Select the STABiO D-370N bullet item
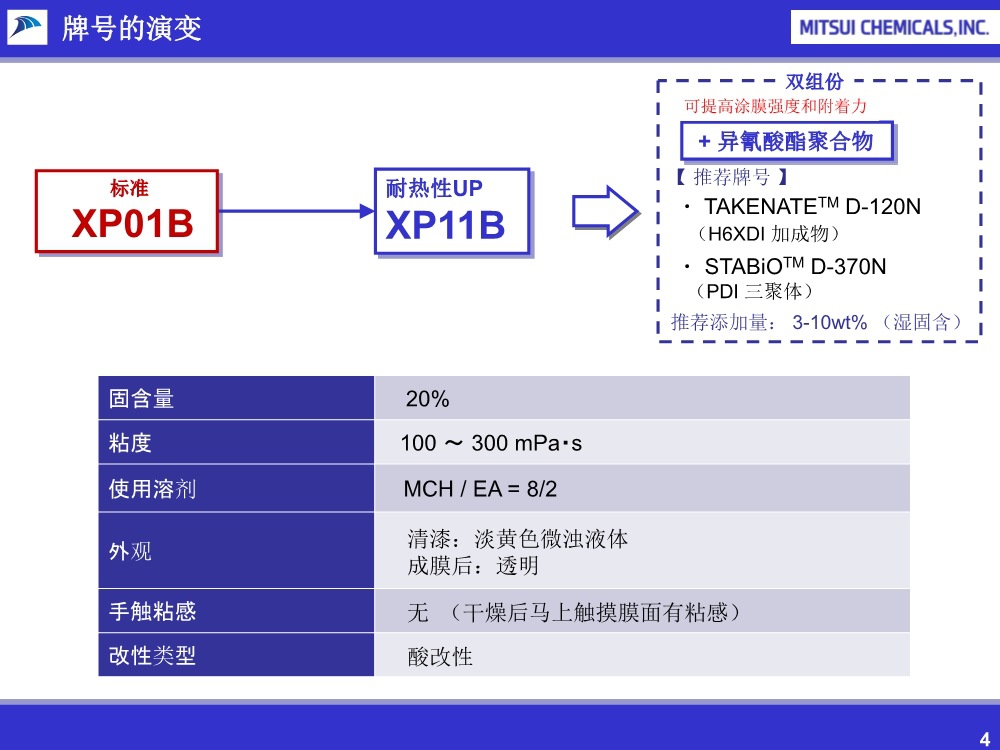The height and width of the screenshot is (750, 1000). 795,267
